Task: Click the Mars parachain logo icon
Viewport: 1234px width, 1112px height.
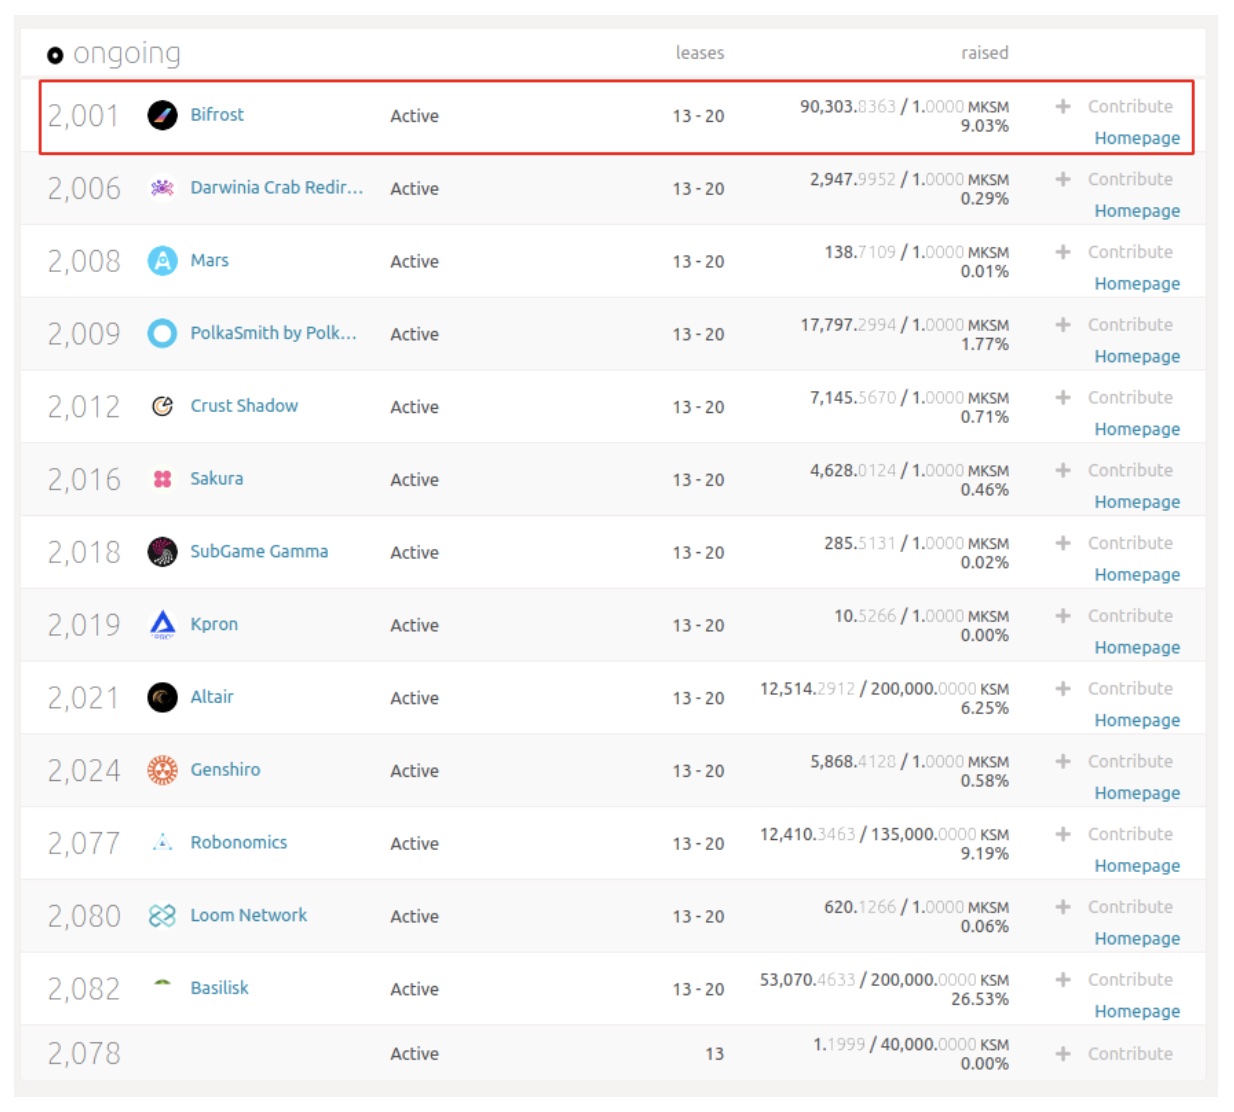Action: pos(162,261)
